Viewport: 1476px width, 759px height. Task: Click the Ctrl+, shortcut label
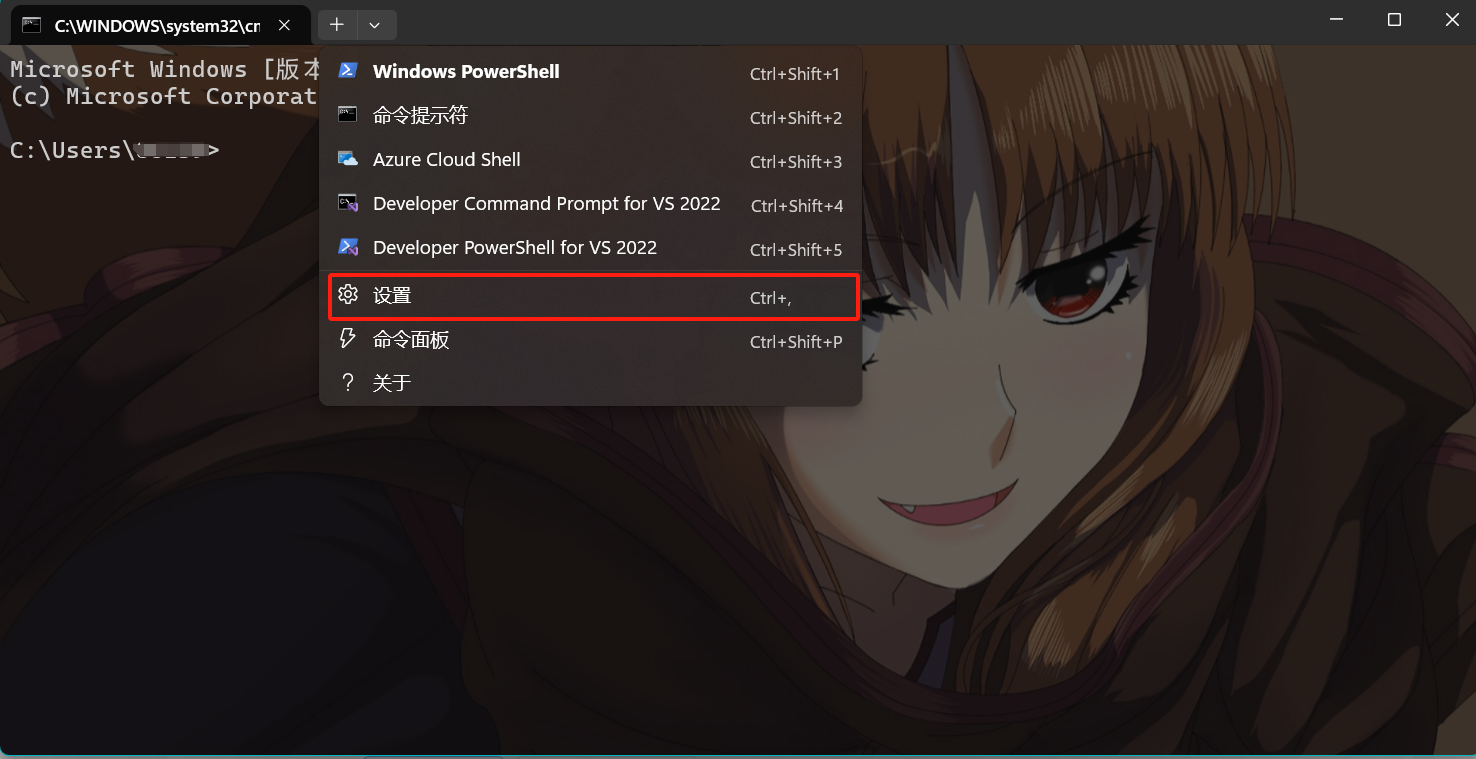(x=771, y=298)
